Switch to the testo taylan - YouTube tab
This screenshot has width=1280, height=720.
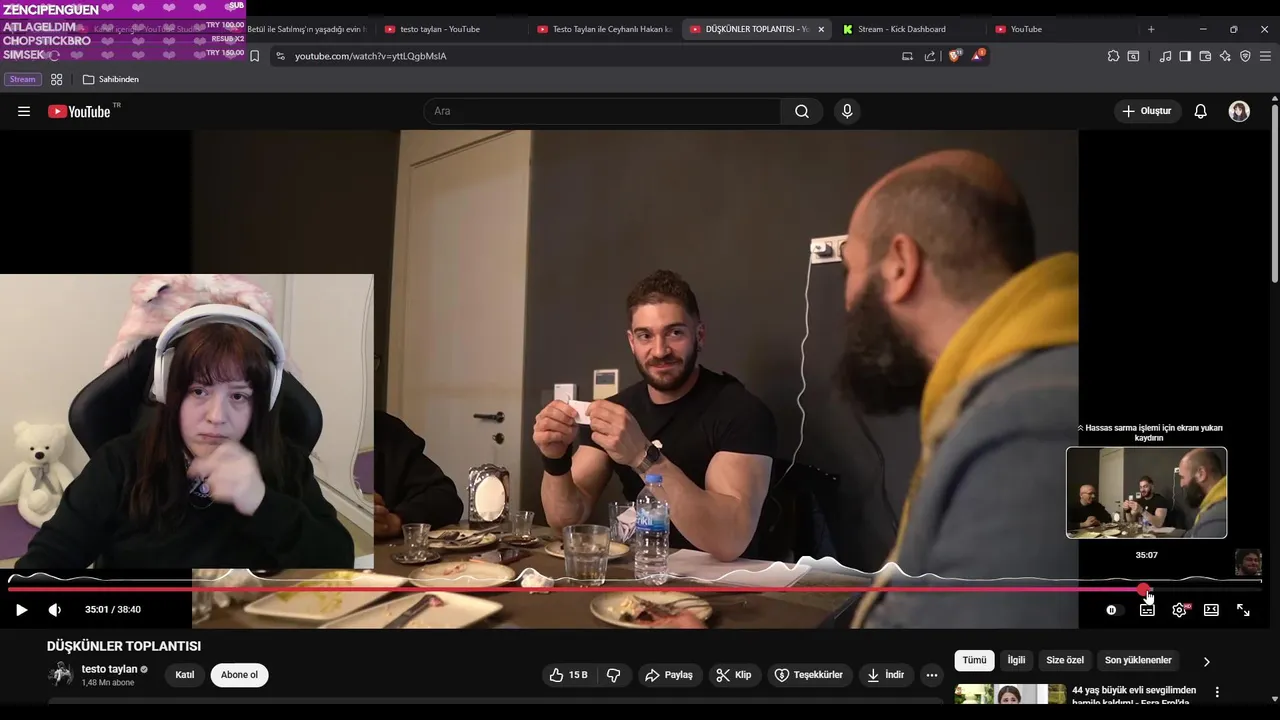tap(442, 29)
